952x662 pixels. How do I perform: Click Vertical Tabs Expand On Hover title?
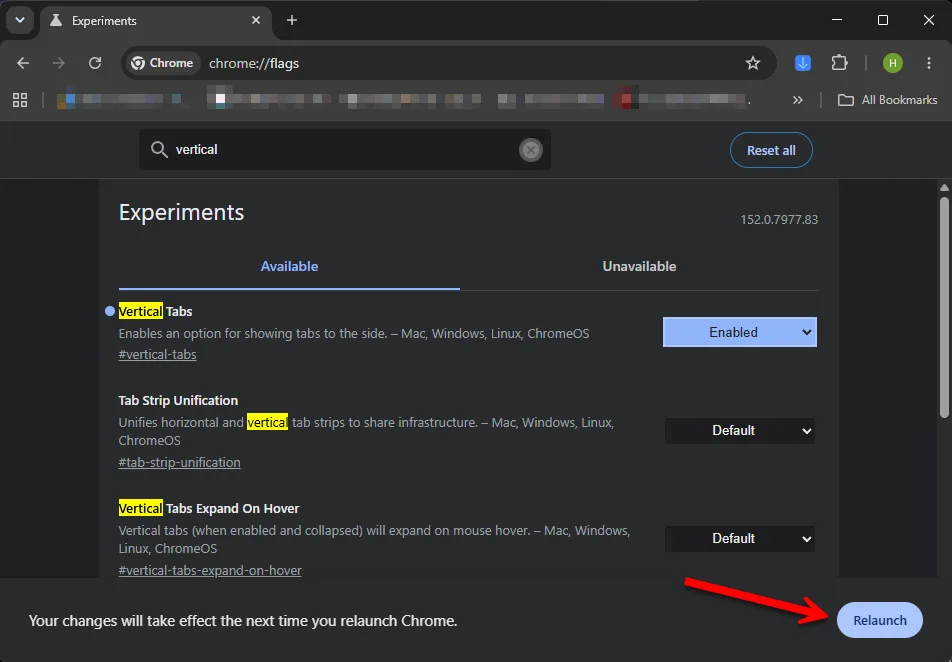[209, 508]
